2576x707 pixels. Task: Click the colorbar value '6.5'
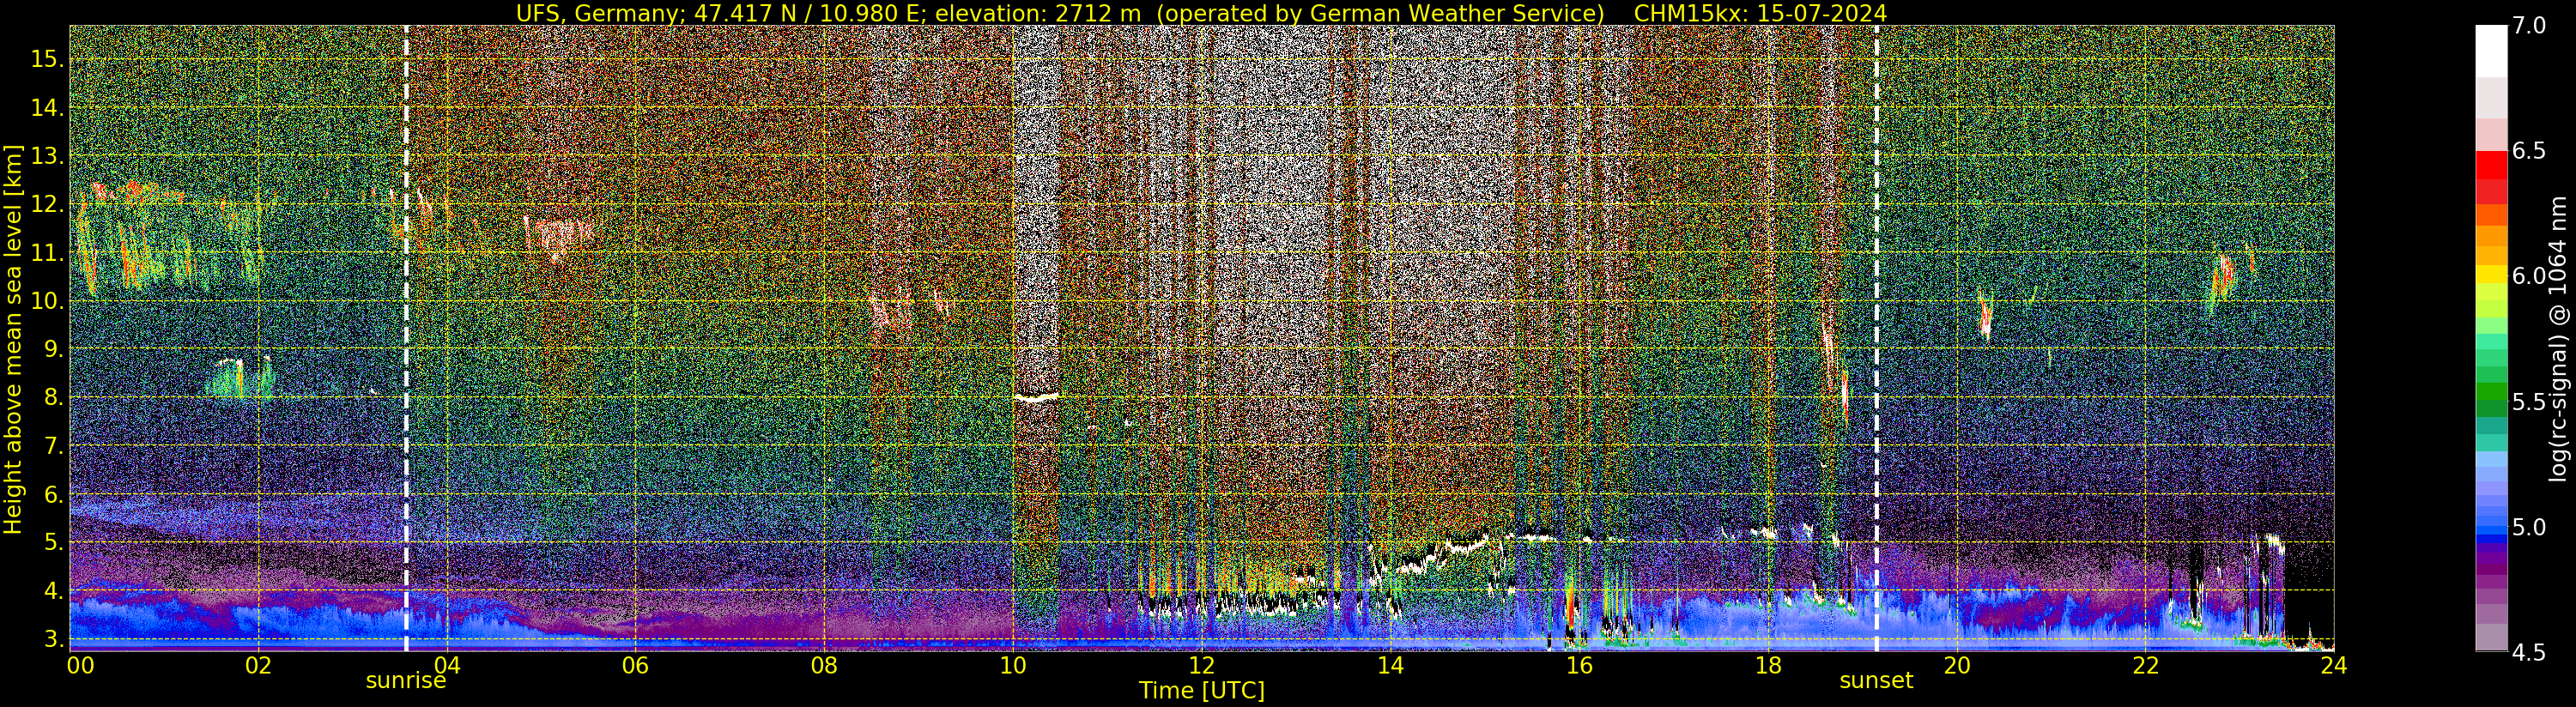pyautogui.click(x=2529, y=151)
